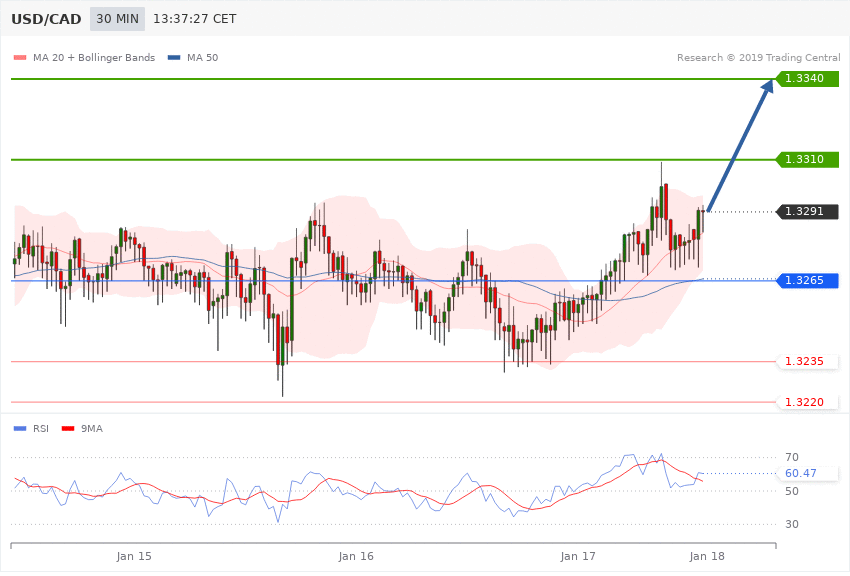Image resolution: width=850 pixels, height=576 pixels.
Task: Click the 1.3291 current price tag
Action: [808, 211]
